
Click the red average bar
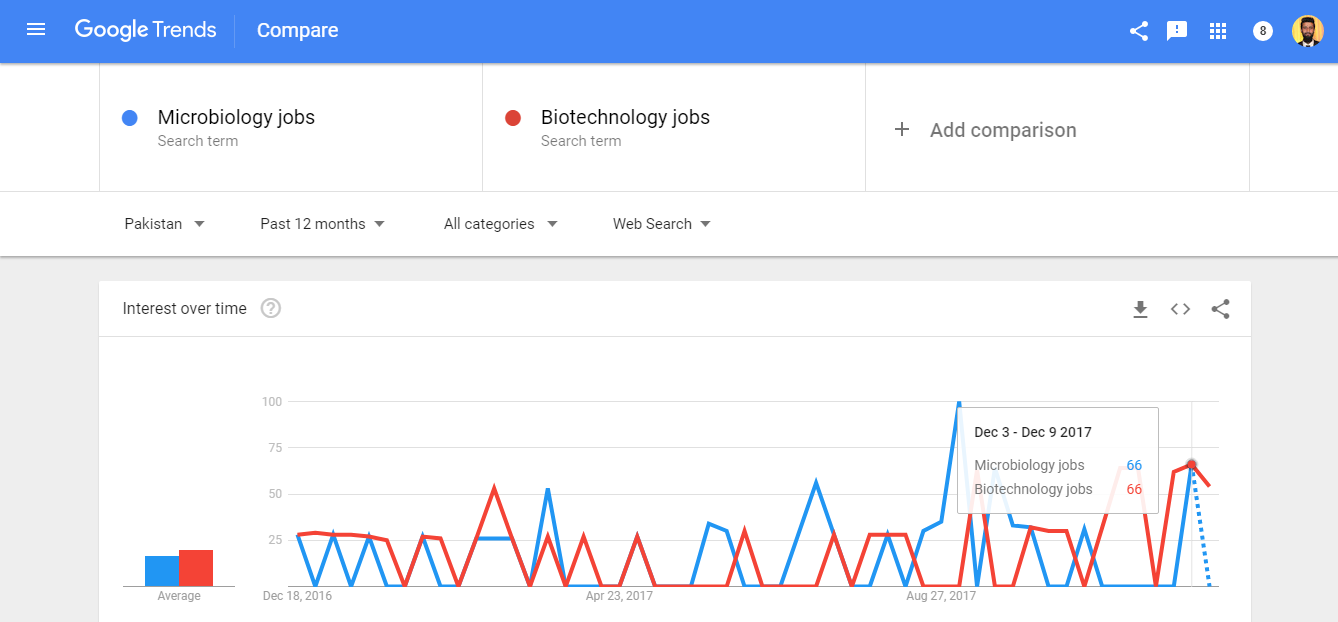pyautogui.click(x=196, y=568)
